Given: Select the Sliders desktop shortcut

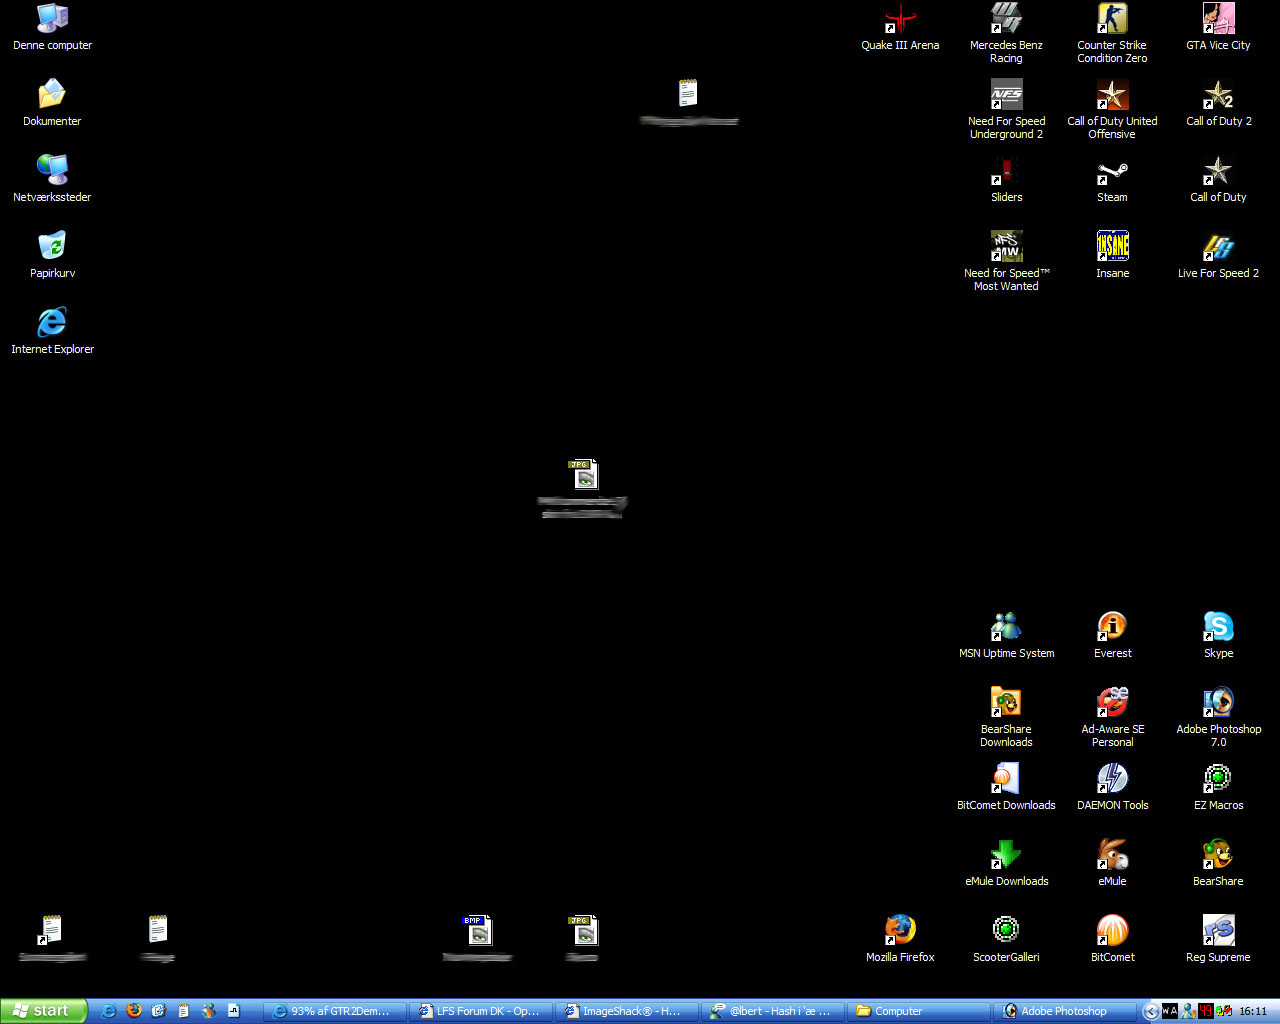Looking at the screenshot, I should (1006, 179).
